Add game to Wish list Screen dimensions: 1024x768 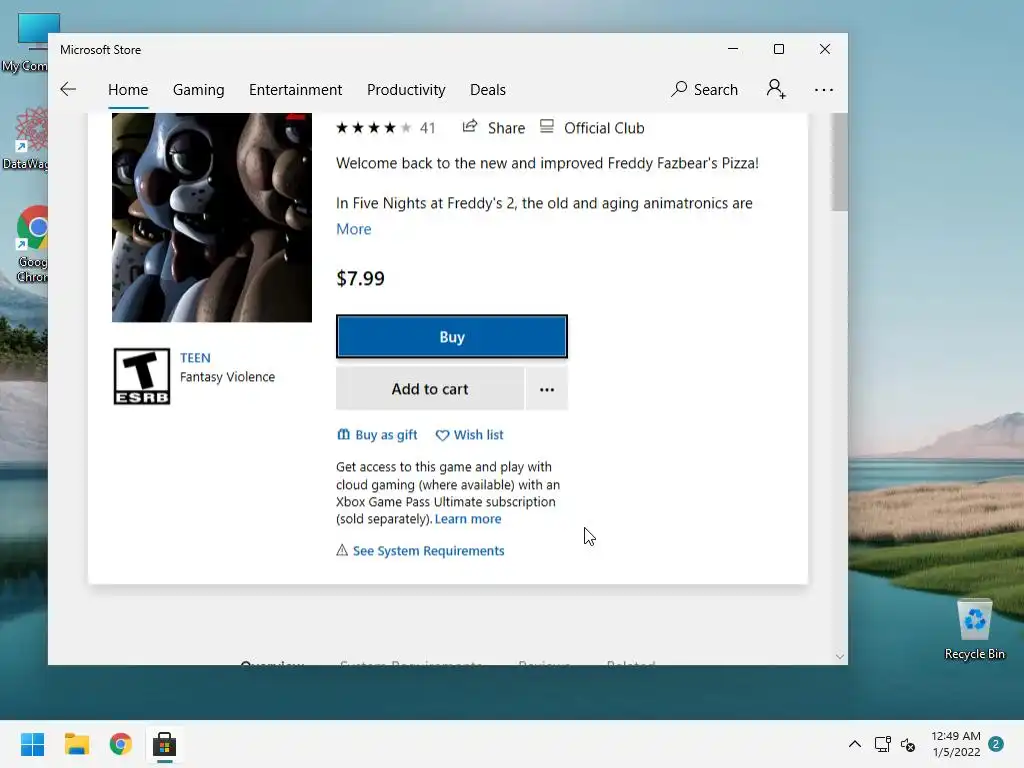point(470,435)
